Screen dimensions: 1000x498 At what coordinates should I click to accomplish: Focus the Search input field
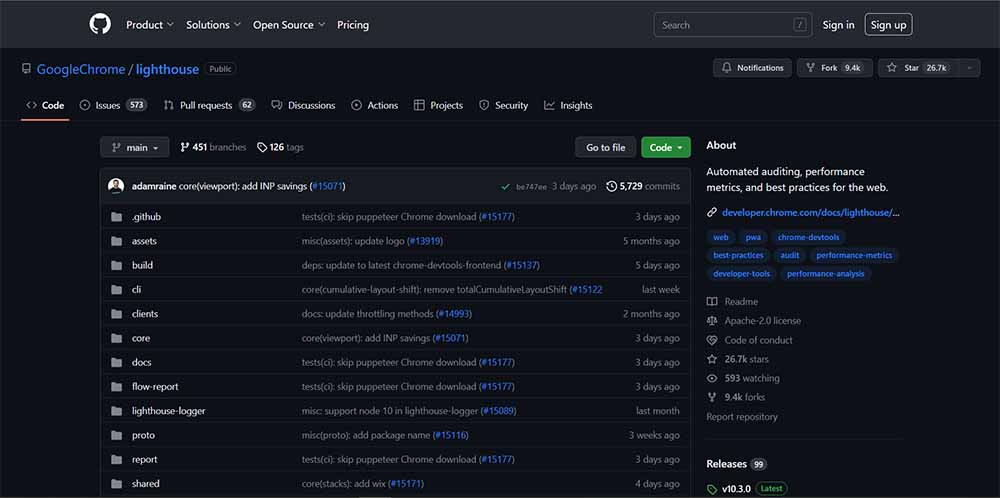click(733, 25)
